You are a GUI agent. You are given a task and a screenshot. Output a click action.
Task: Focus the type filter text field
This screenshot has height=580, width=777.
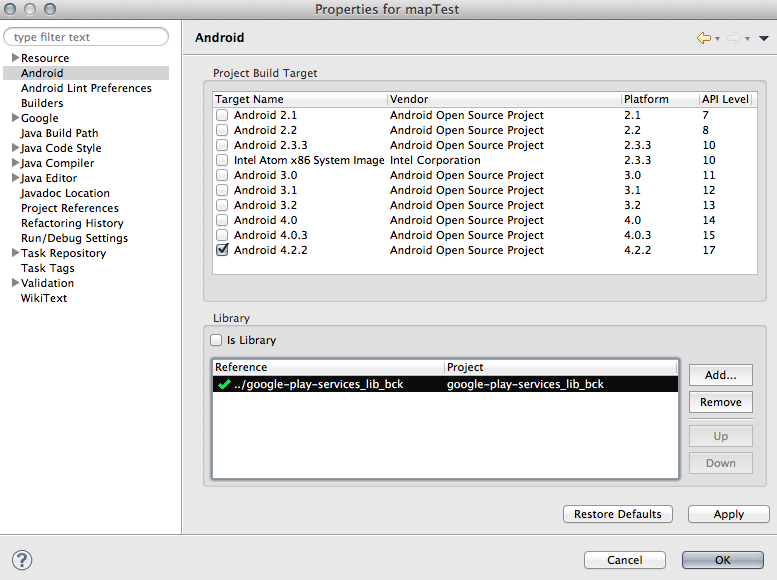[x=86, y=37]
